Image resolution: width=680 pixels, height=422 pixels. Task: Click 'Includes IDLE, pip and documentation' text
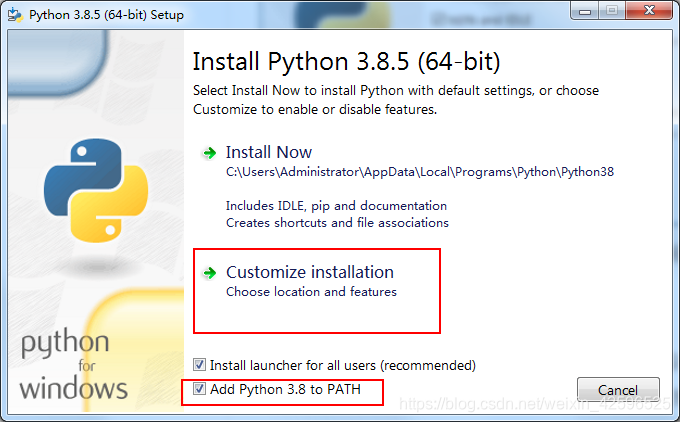point(336,206)
